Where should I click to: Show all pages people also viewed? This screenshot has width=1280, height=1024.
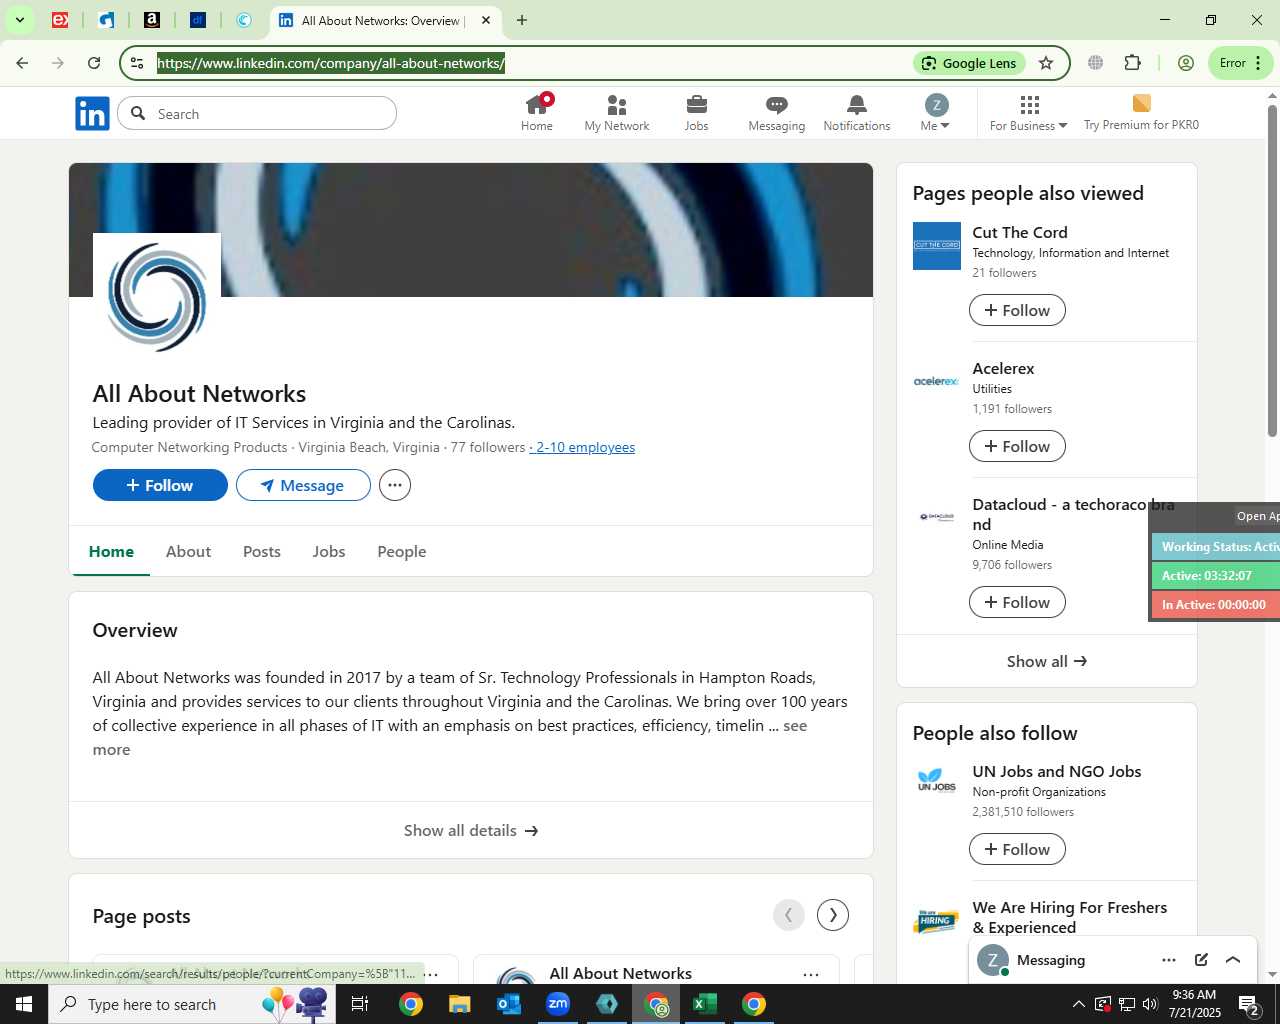pos(1047,661)
